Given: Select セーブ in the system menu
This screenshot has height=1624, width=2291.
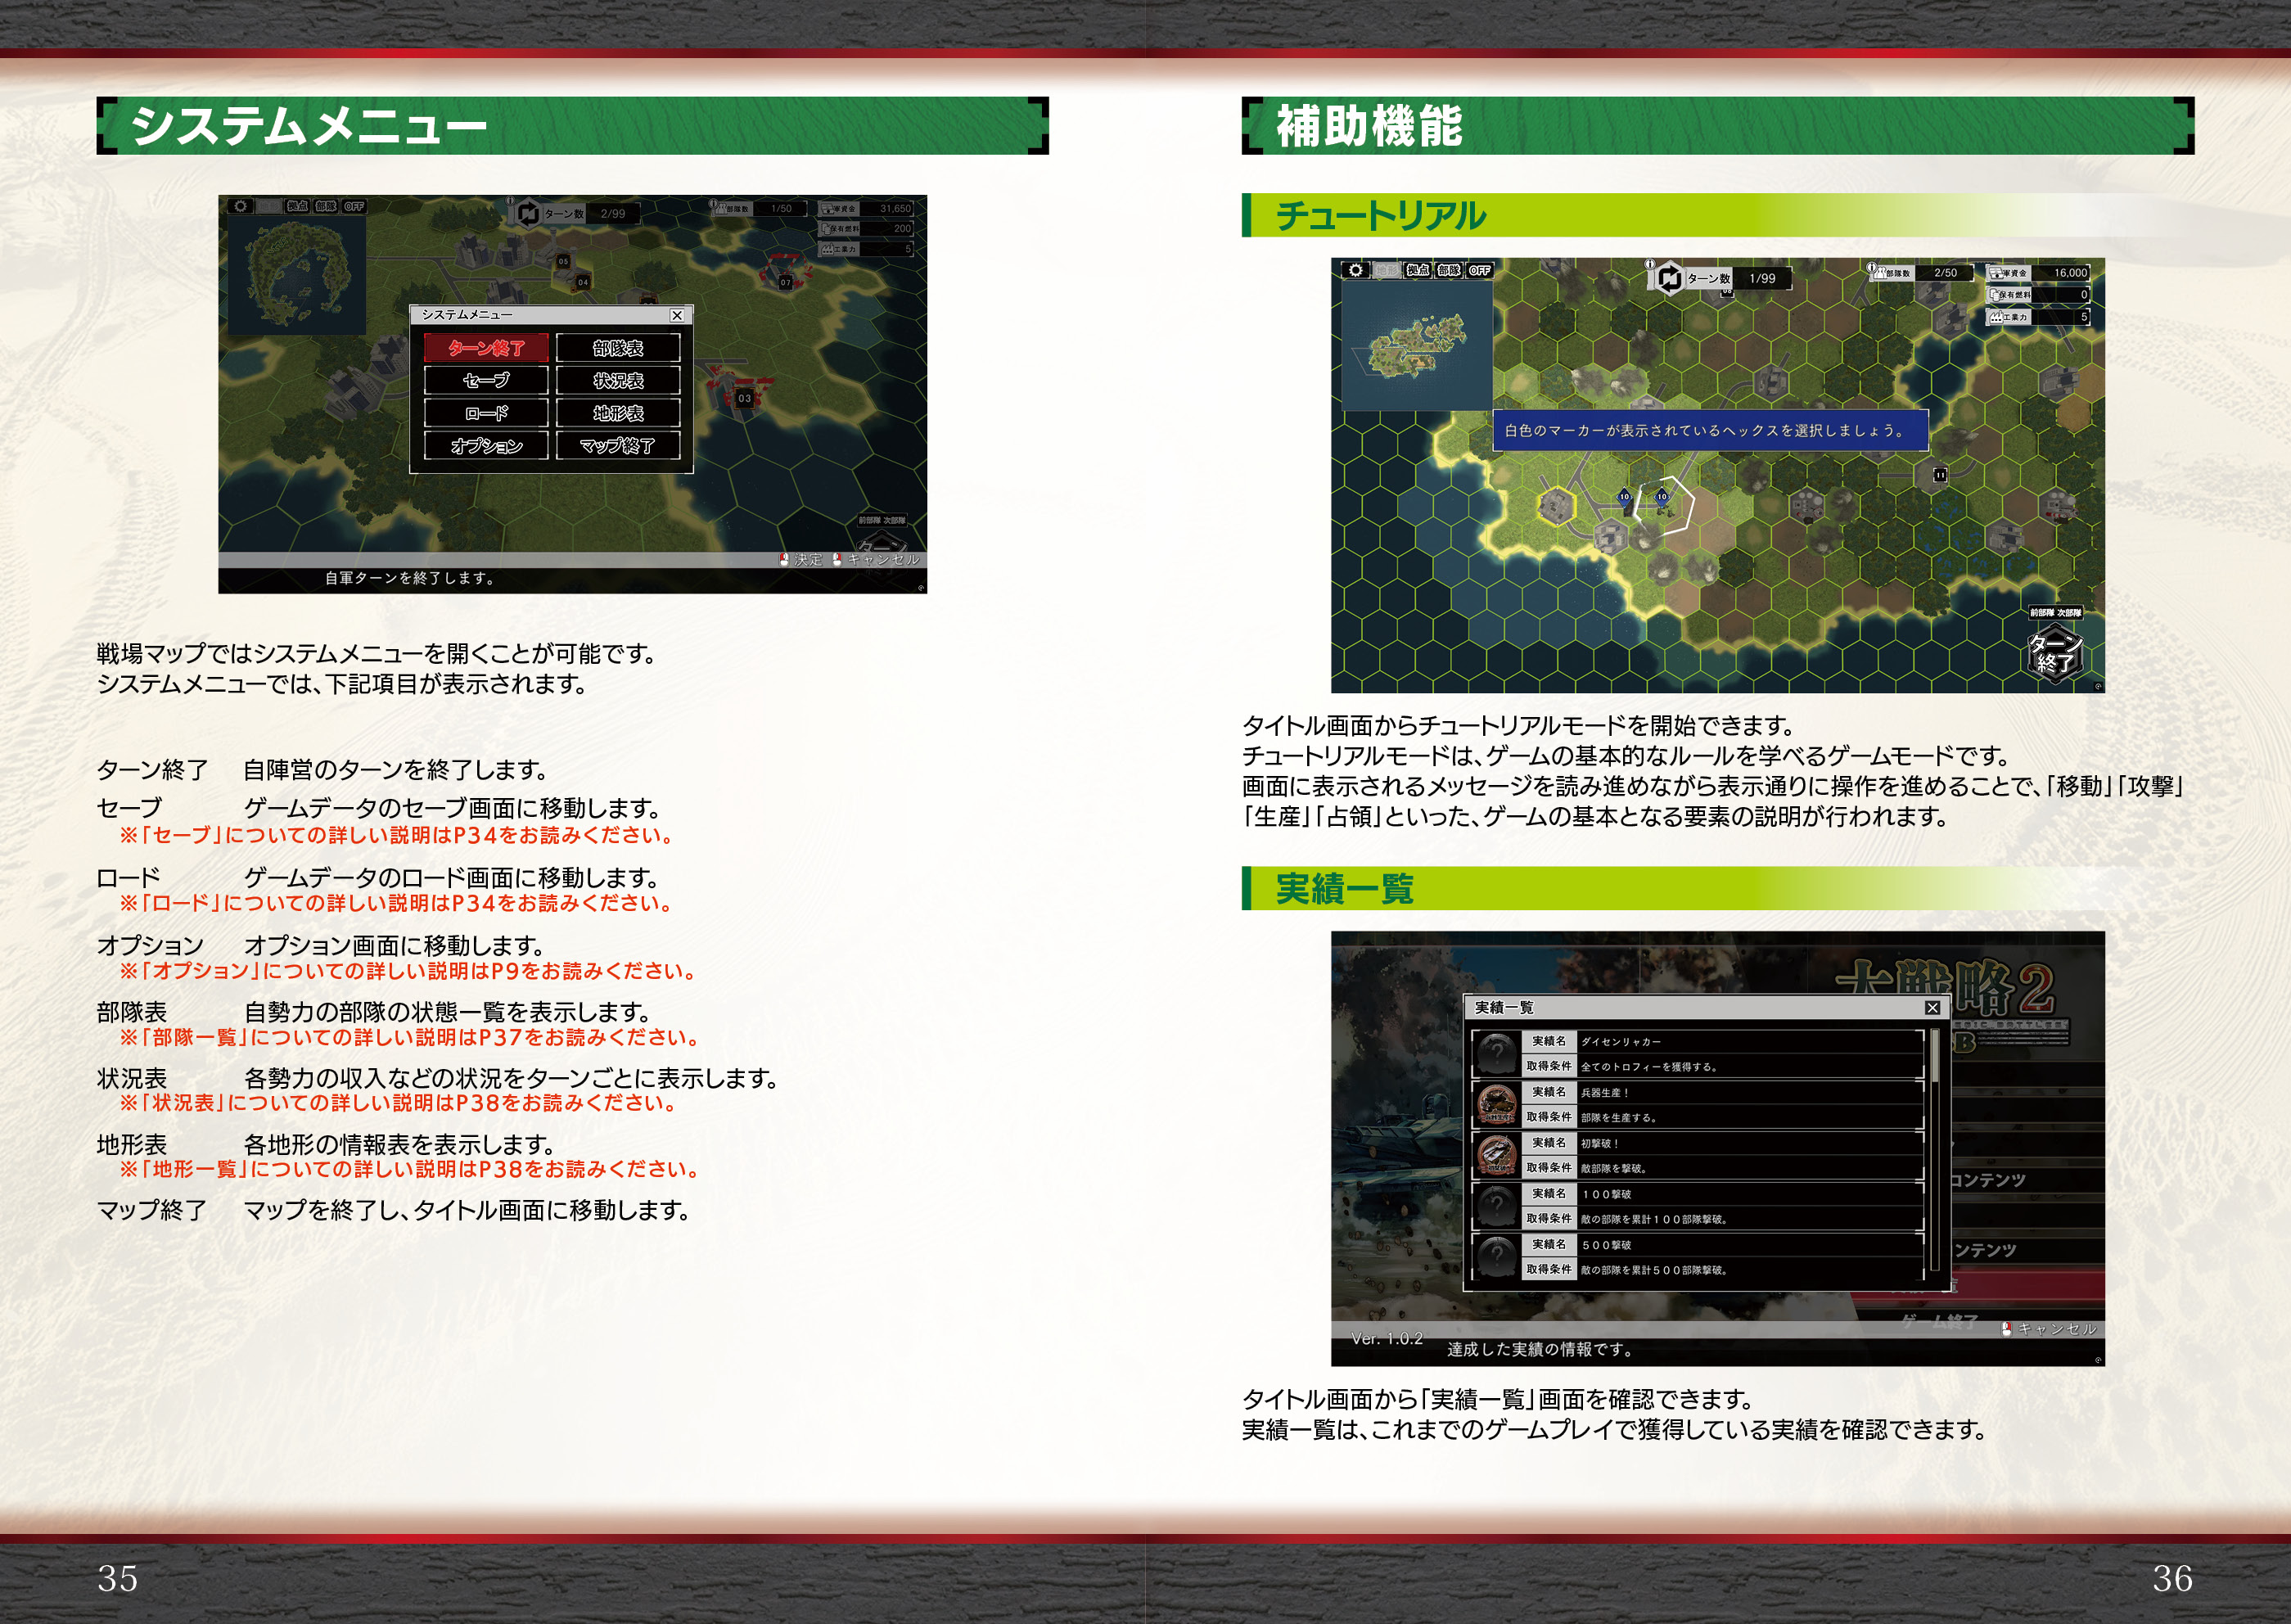Looking at the screenshot, I should point(486,380).
